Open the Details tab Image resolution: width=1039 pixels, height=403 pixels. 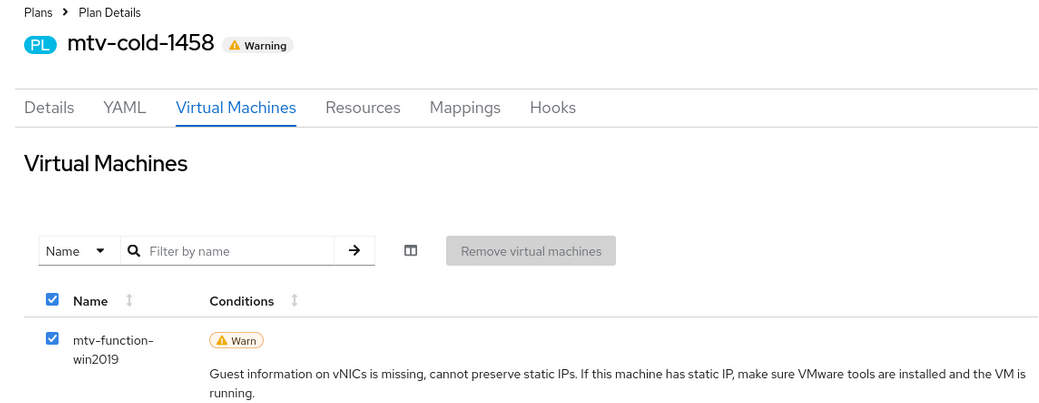49,108
